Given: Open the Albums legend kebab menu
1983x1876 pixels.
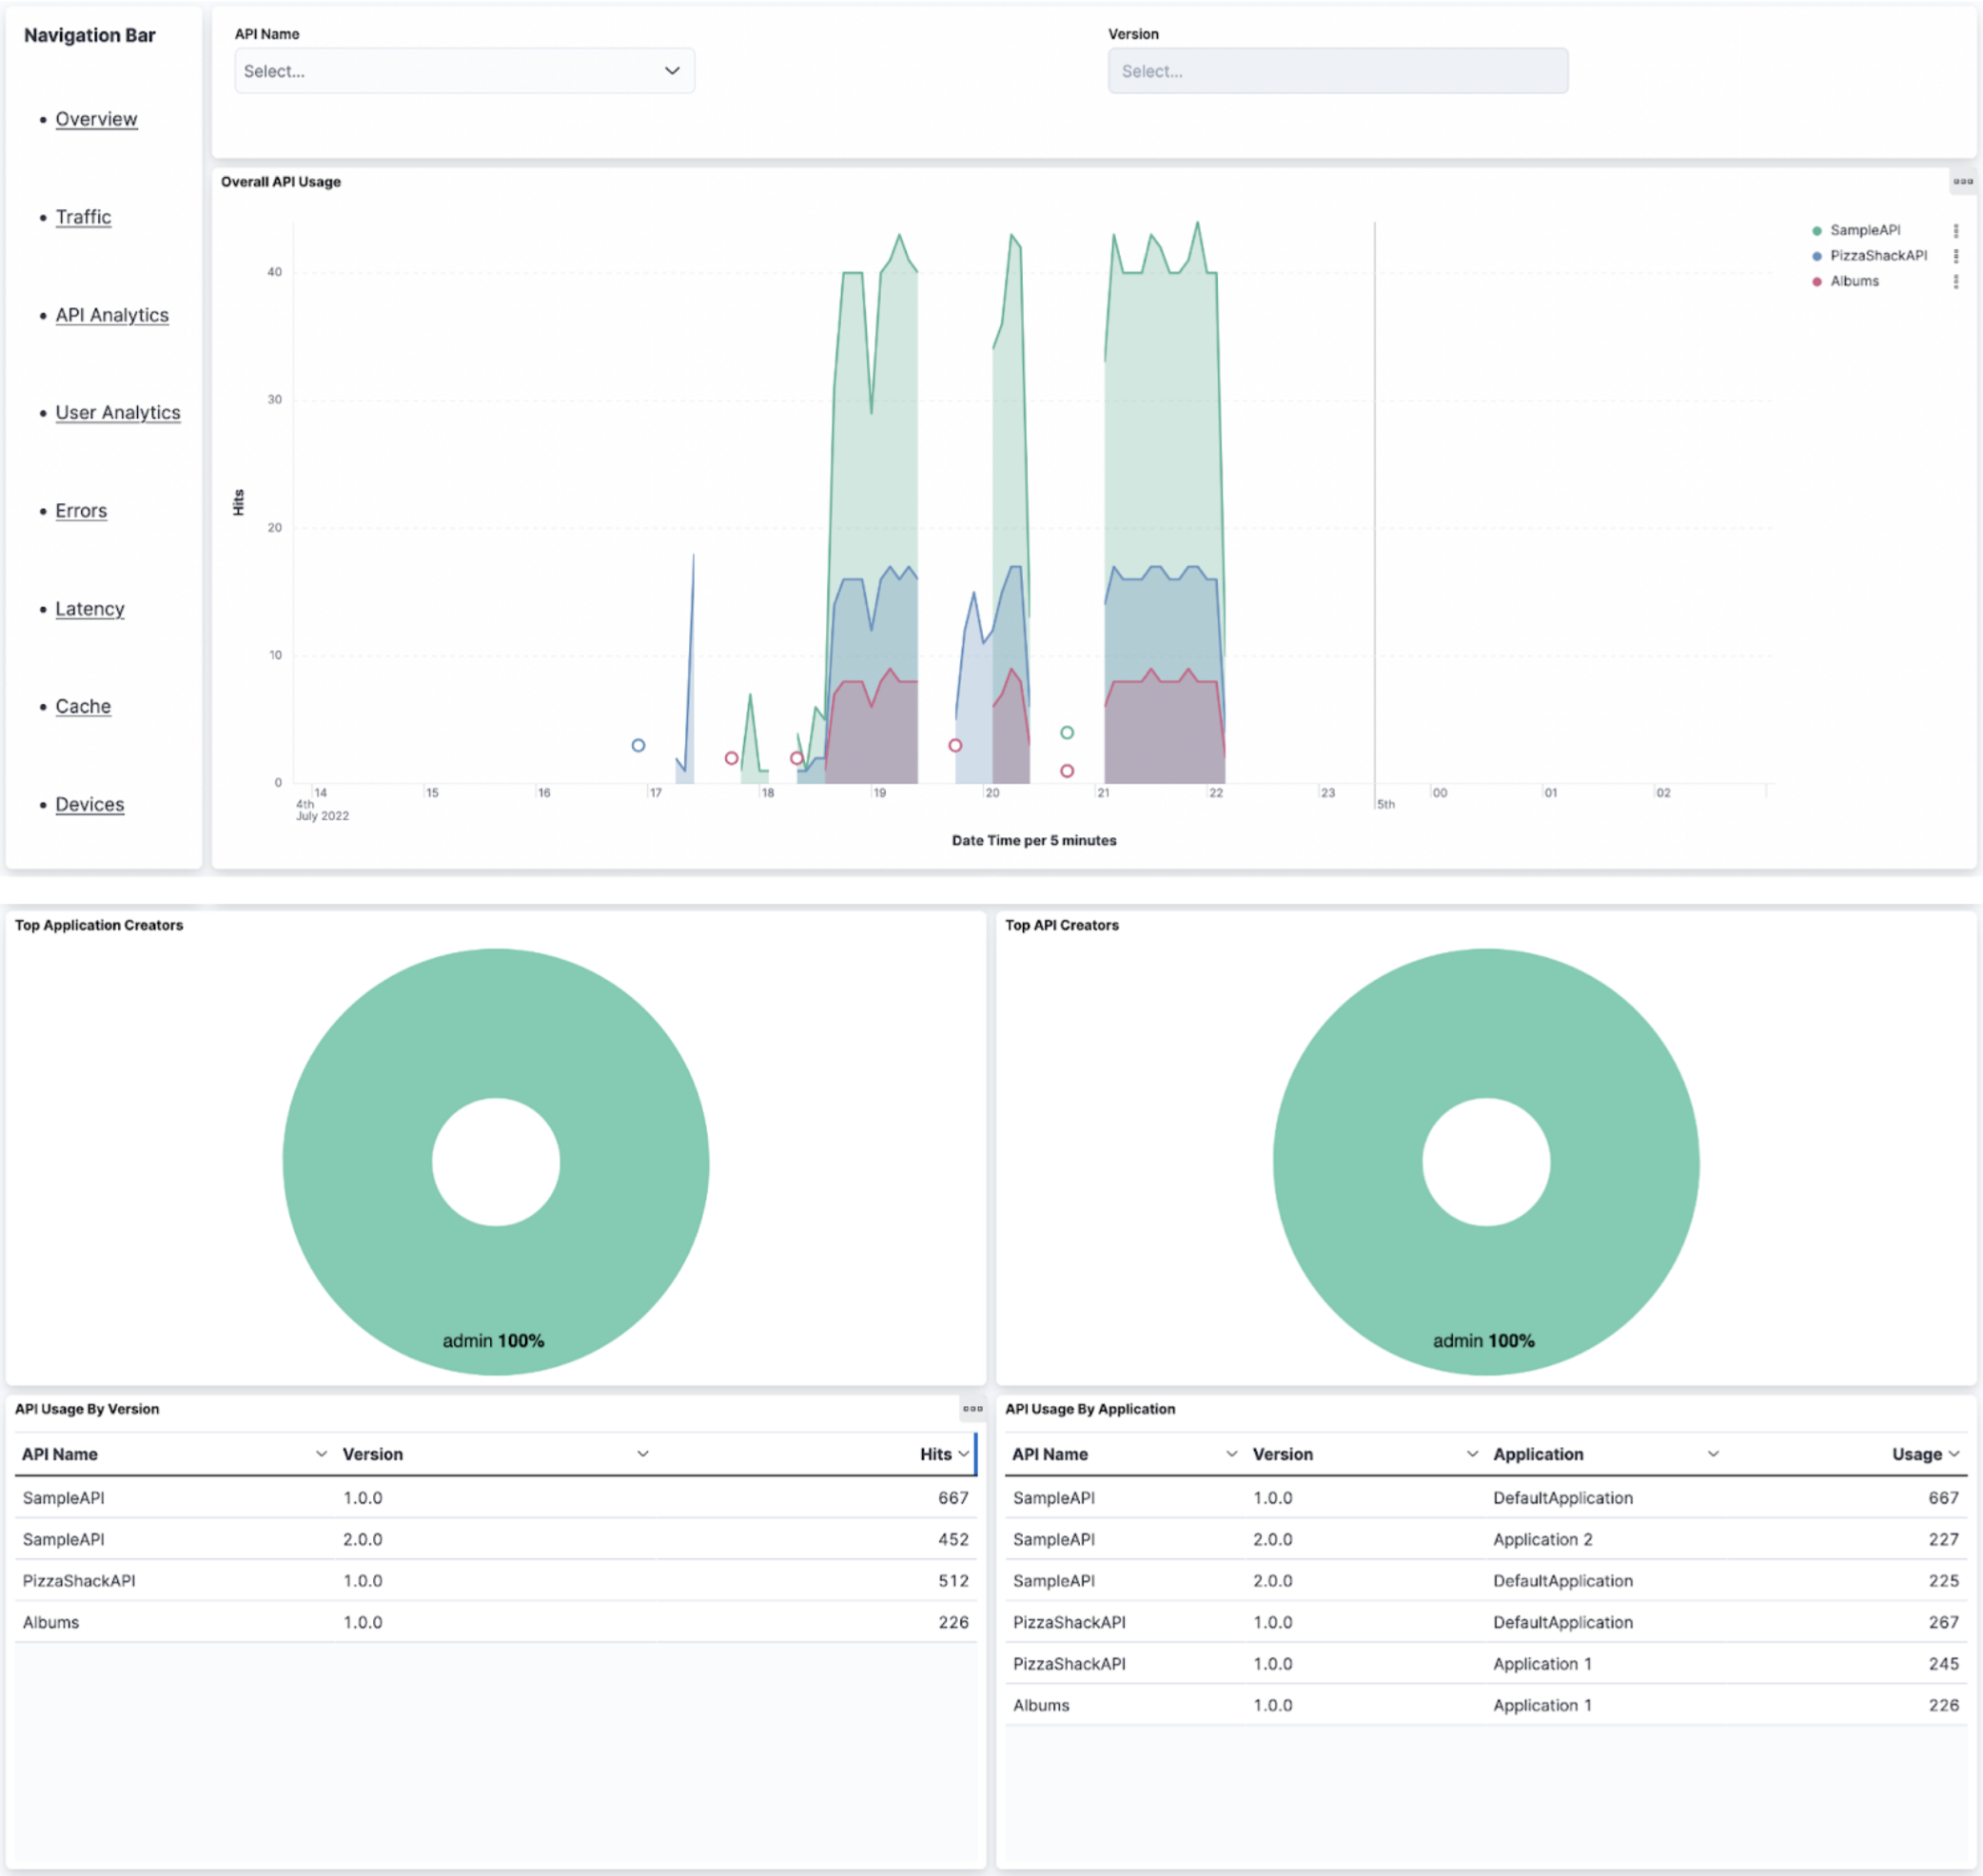Looking at the screenshot, I should [1958, 281].
